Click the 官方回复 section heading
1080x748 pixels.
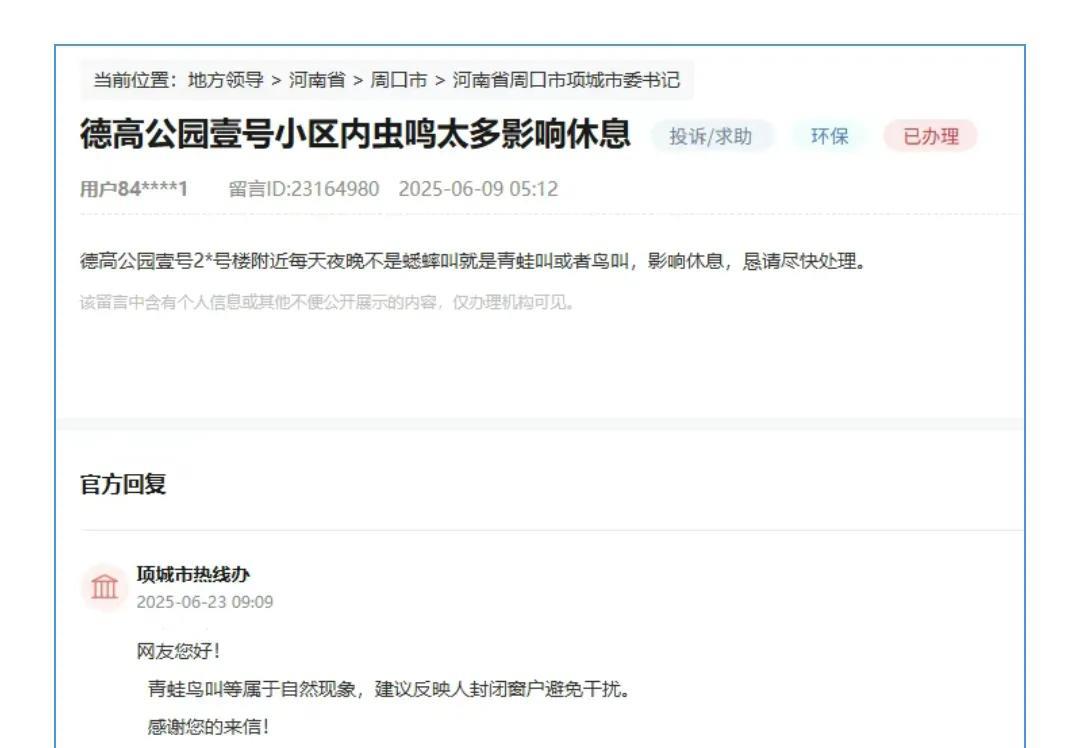(x=123, y=484)
